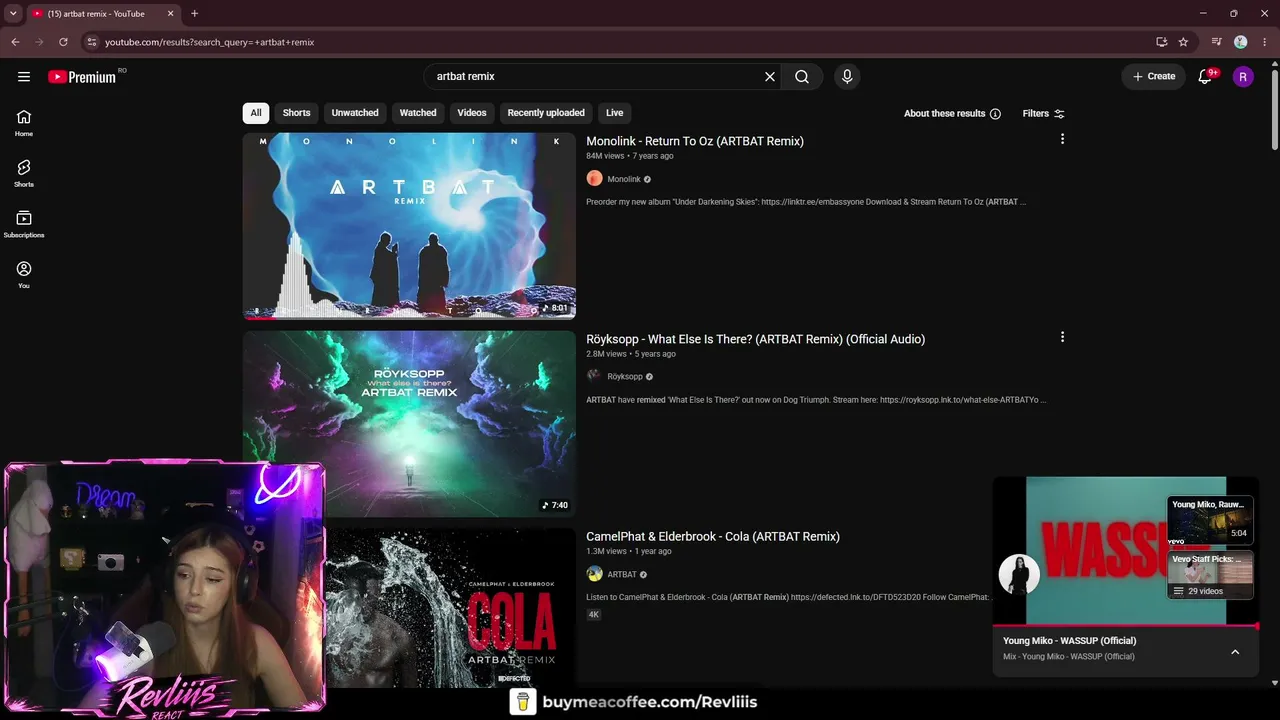Screen dimensions: 1280x720
Task: Open the tab search dropdown arrow
Action: [x=13, y=14]
